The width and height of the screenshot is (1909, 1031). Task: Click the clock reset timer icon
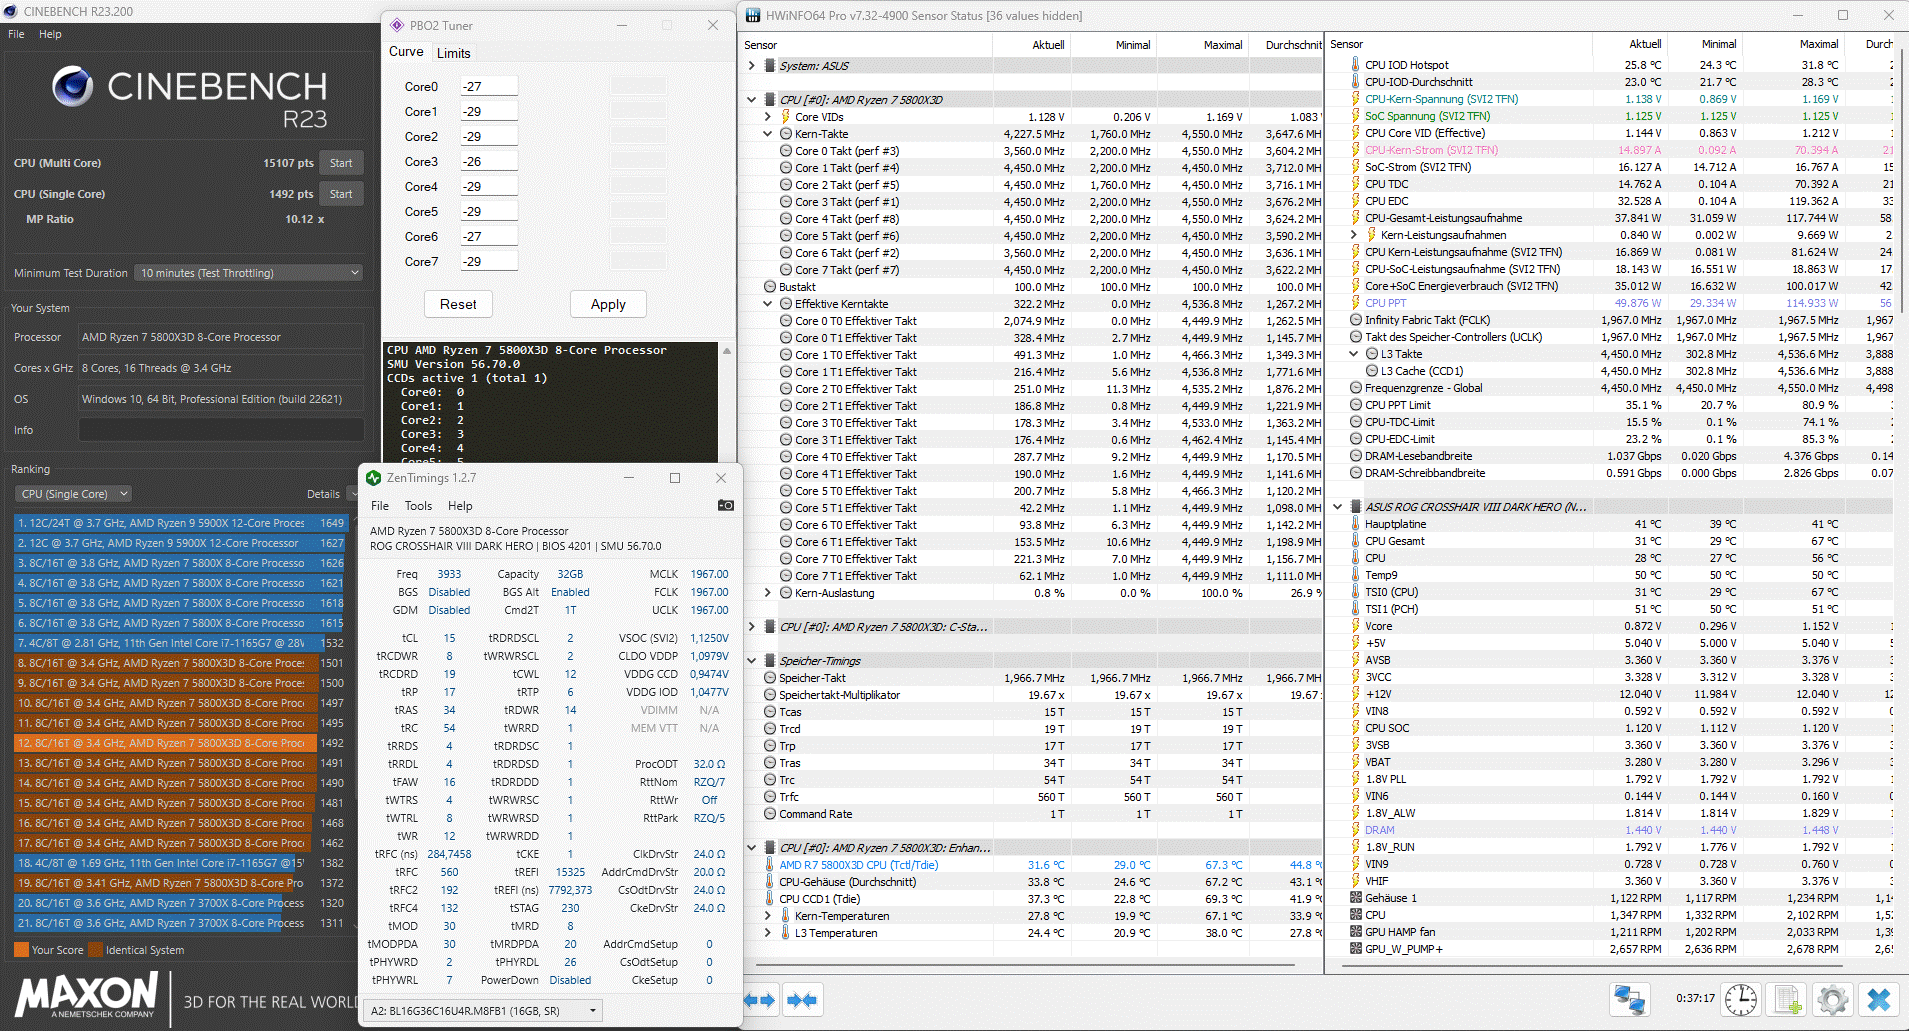[1741, 999]
